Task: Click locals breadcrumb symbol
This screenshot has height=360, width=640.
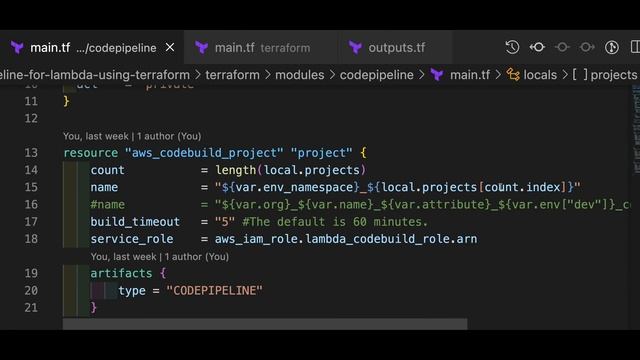Action: click(540, 75)
